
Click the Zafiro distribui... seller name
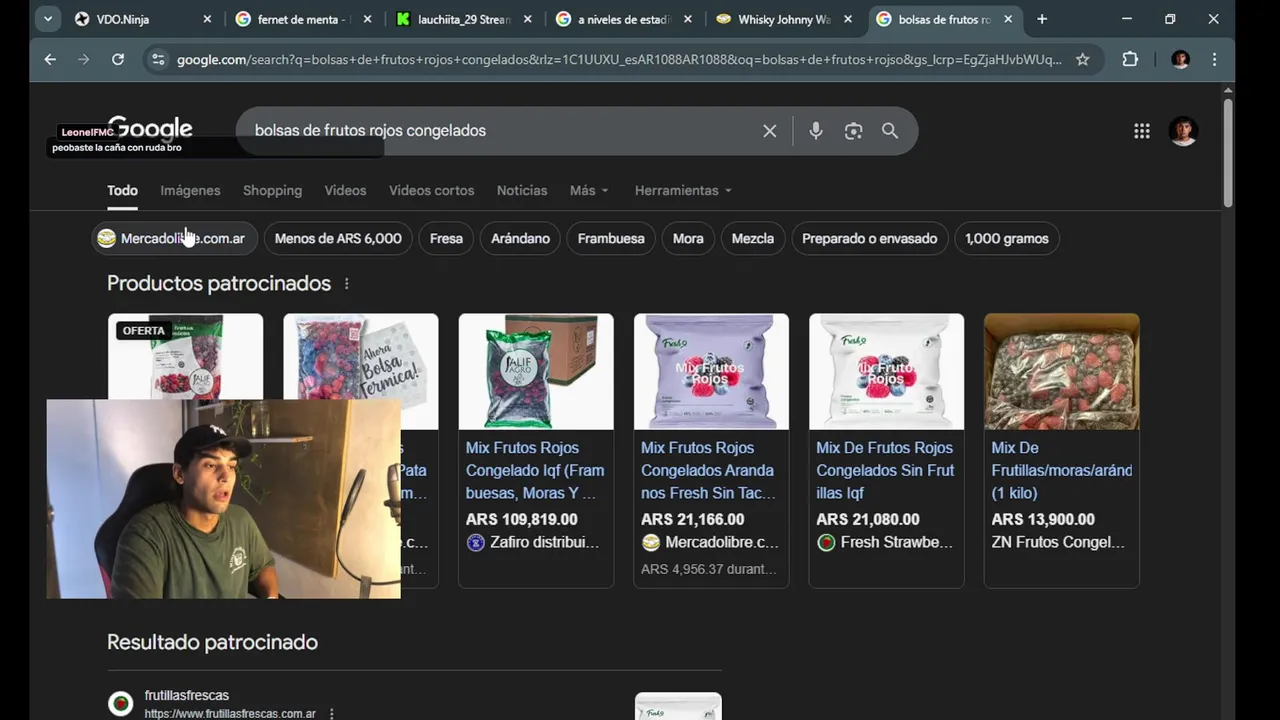(x=544, y=542)
